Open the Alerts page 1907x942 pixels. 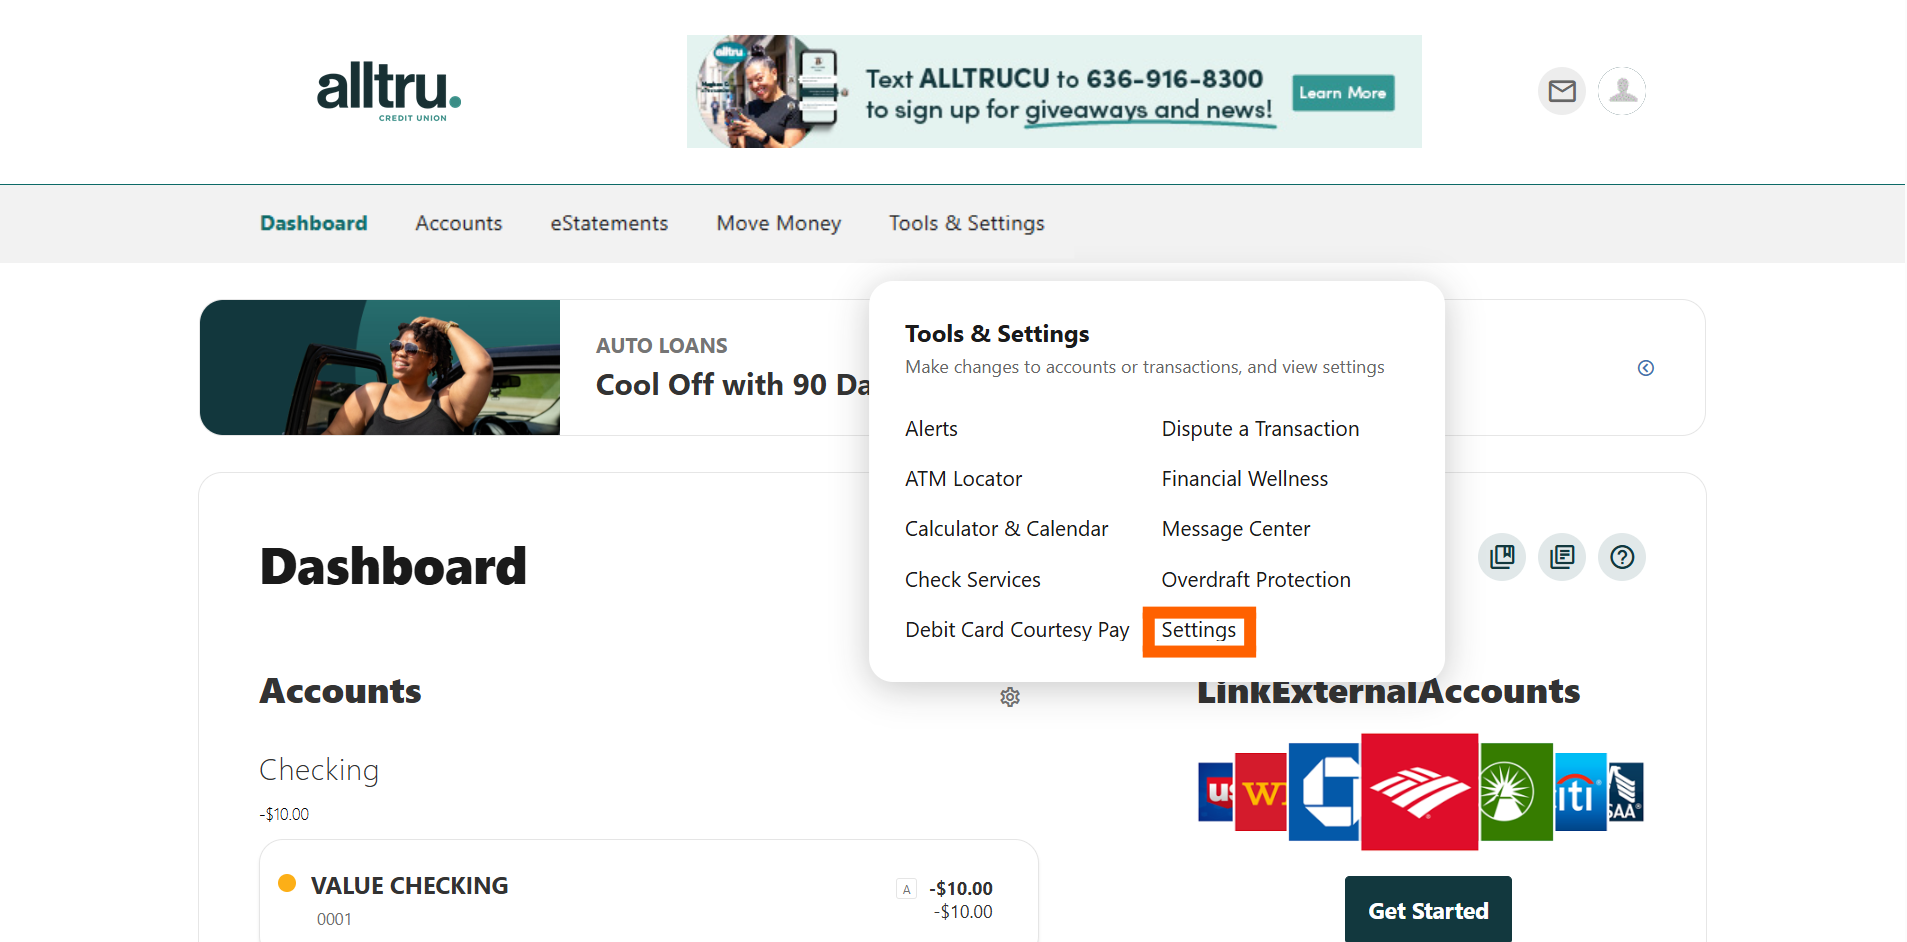(x=931, y=428)
